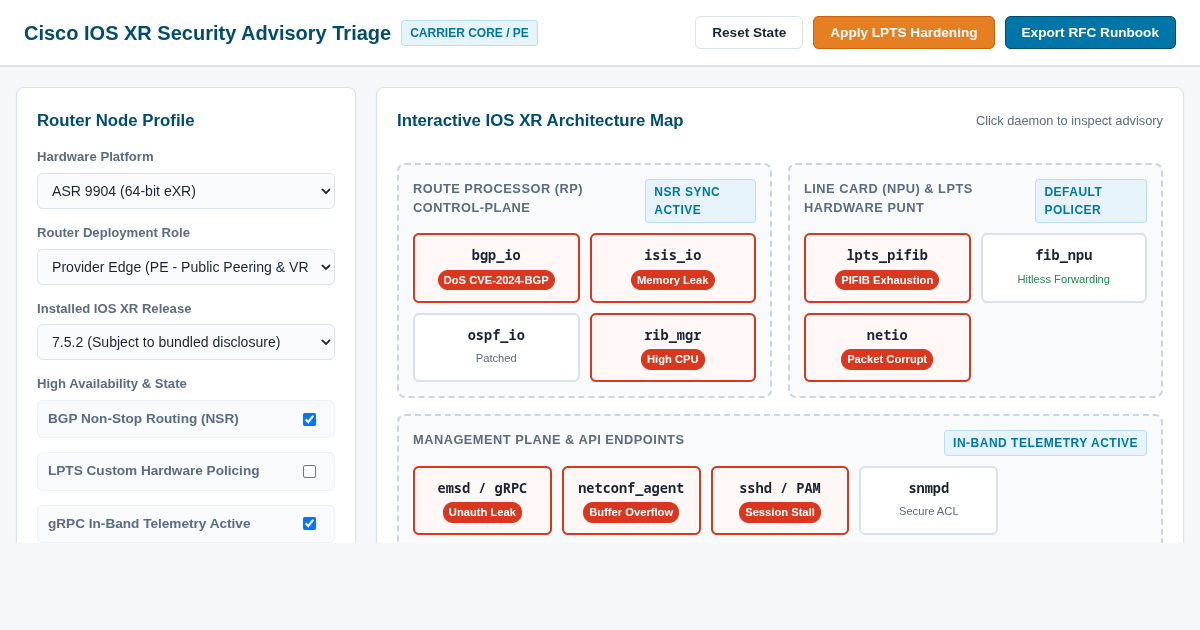Screen dimensions: 1200x630
Task: Select the sshd / PAM daemon card
Action: (780, 501)
